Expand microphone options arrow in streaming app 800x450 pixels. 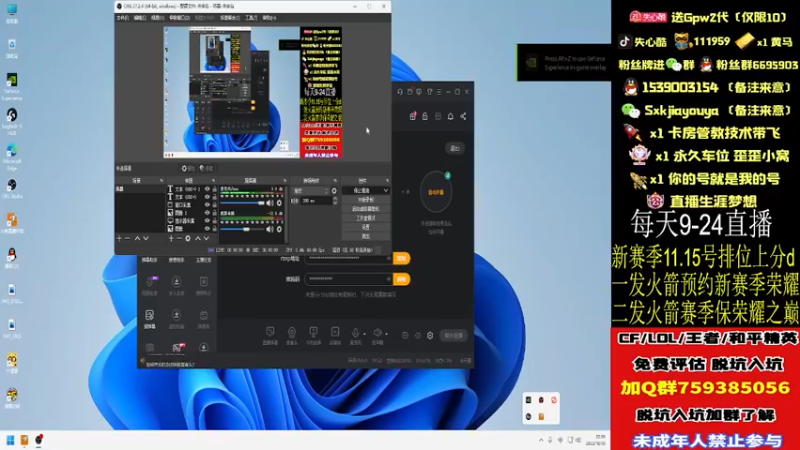364,334
